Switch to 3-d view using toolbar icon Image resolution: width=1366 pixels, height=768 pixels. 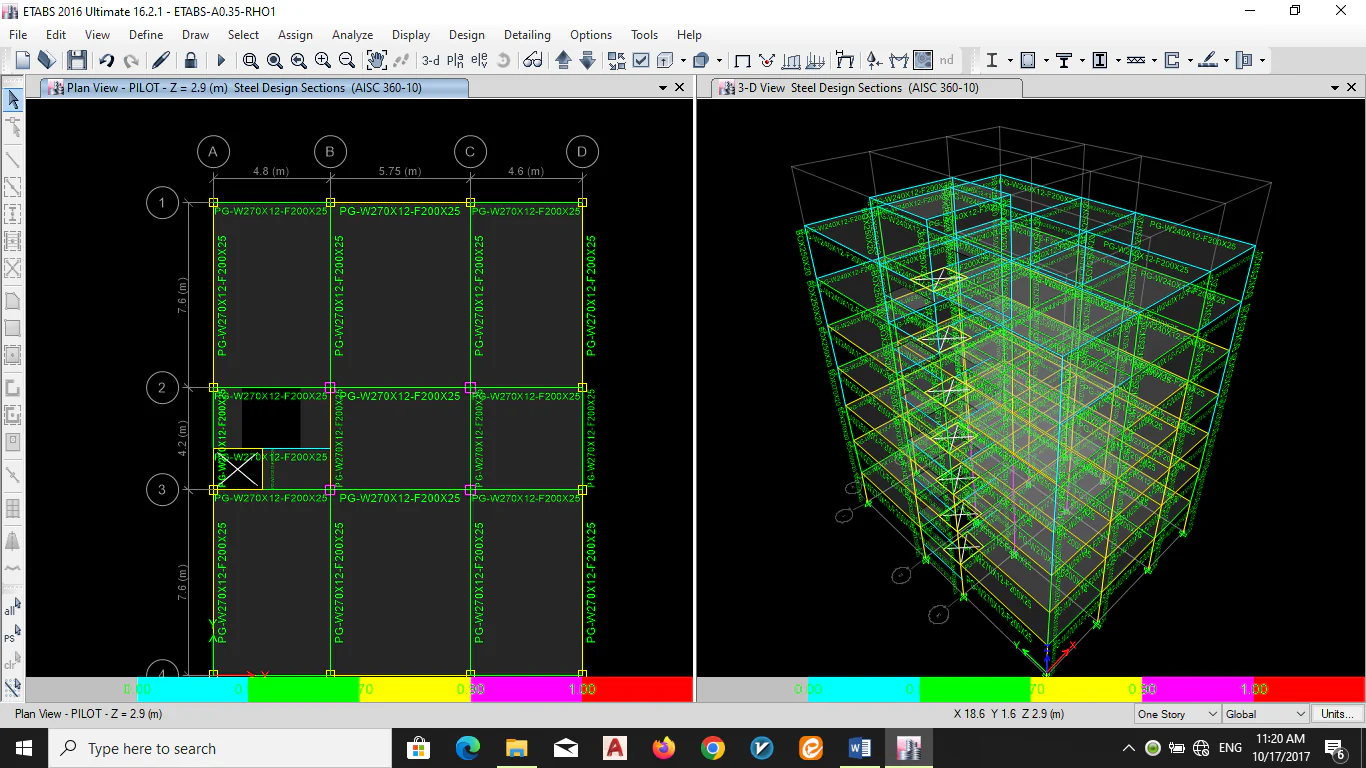pos(430,60)
